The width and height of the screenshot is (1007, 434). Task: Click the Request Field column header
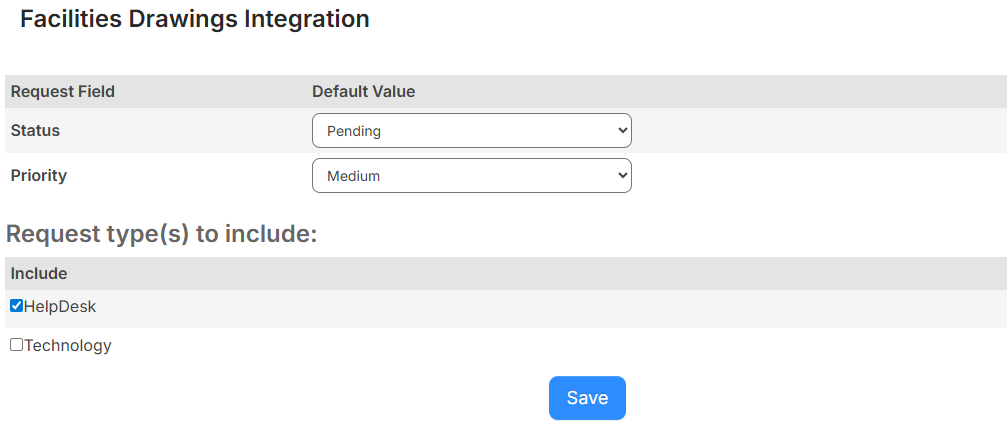62,92
